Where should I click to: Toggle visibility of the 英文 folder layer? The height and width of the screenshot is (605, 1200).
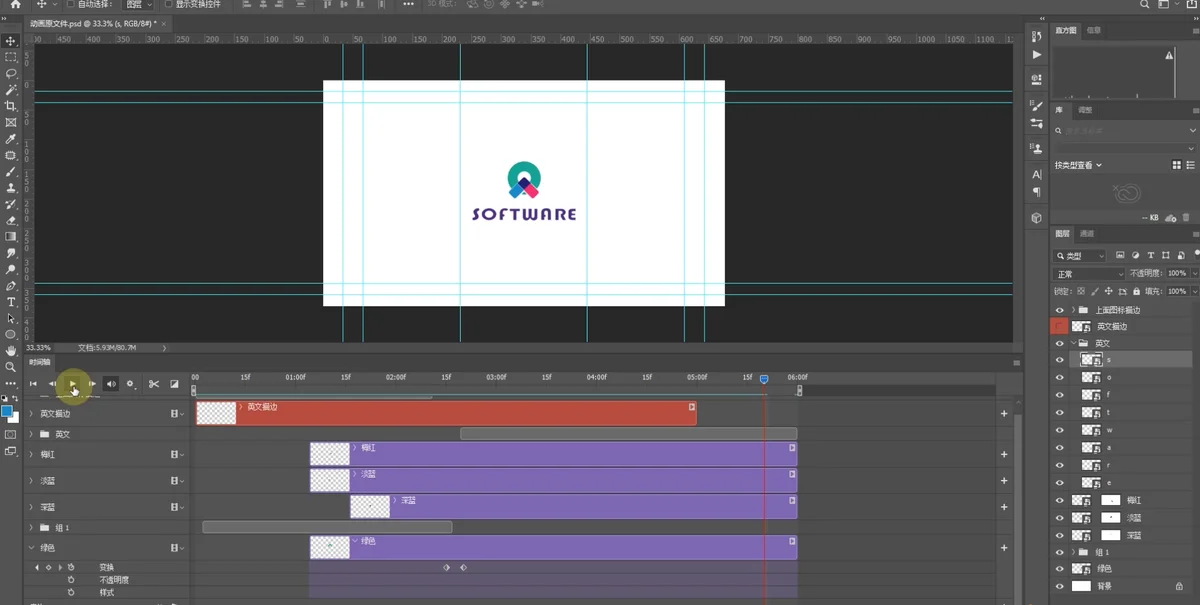[1060, 343]
